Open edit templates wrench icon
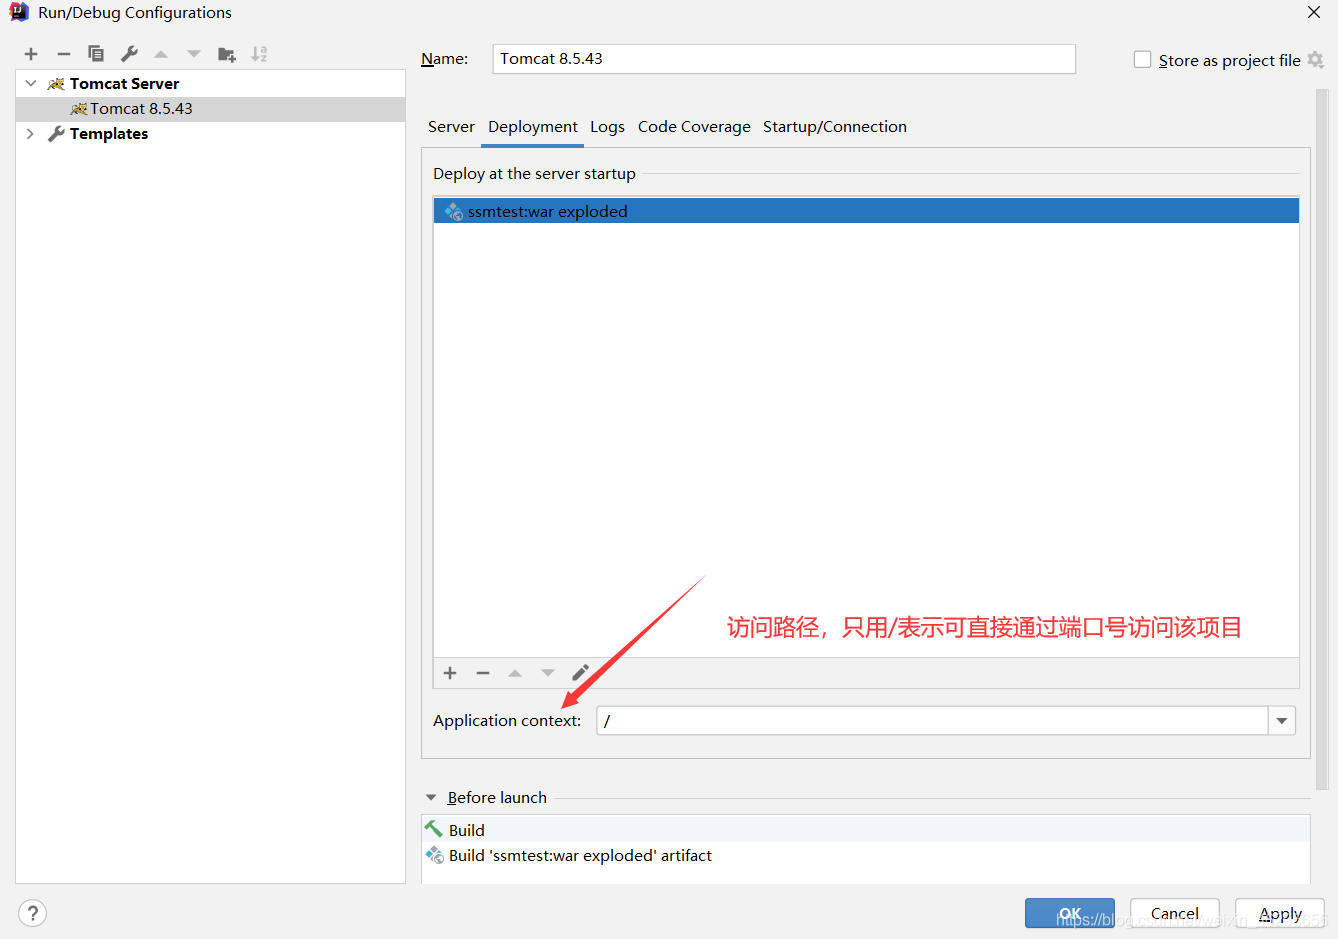 tap(129, 54)
